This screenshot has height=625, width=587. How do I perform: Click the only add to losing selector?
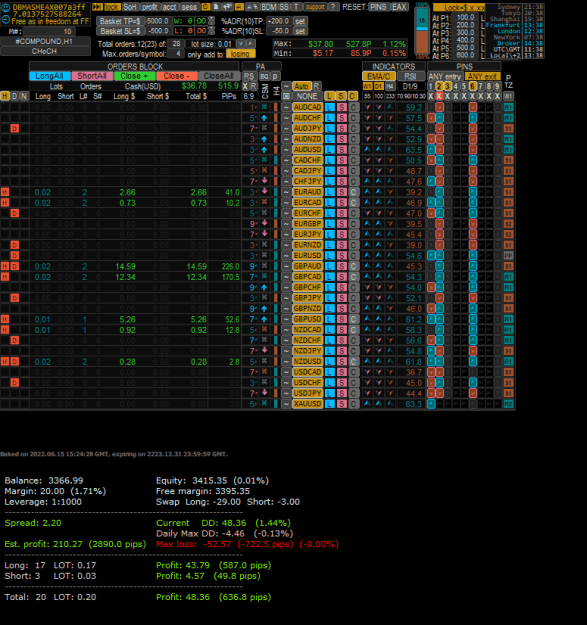[241, 54]
